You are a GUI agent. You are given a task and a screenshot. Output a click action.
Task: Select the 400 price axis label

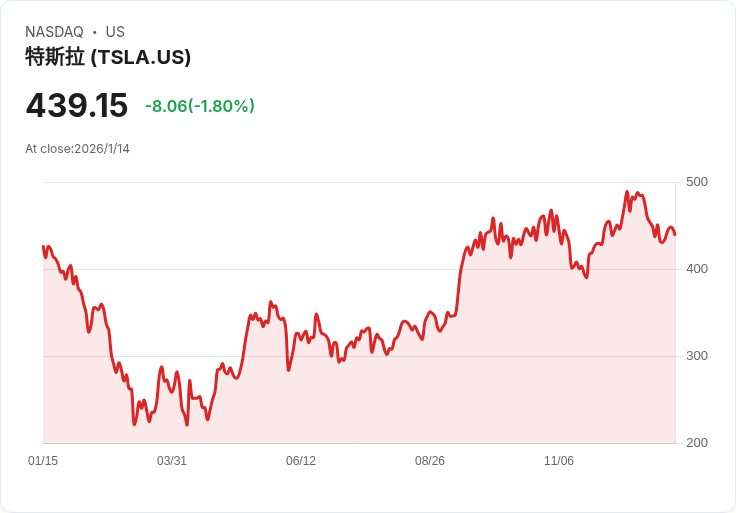[696, 269]
